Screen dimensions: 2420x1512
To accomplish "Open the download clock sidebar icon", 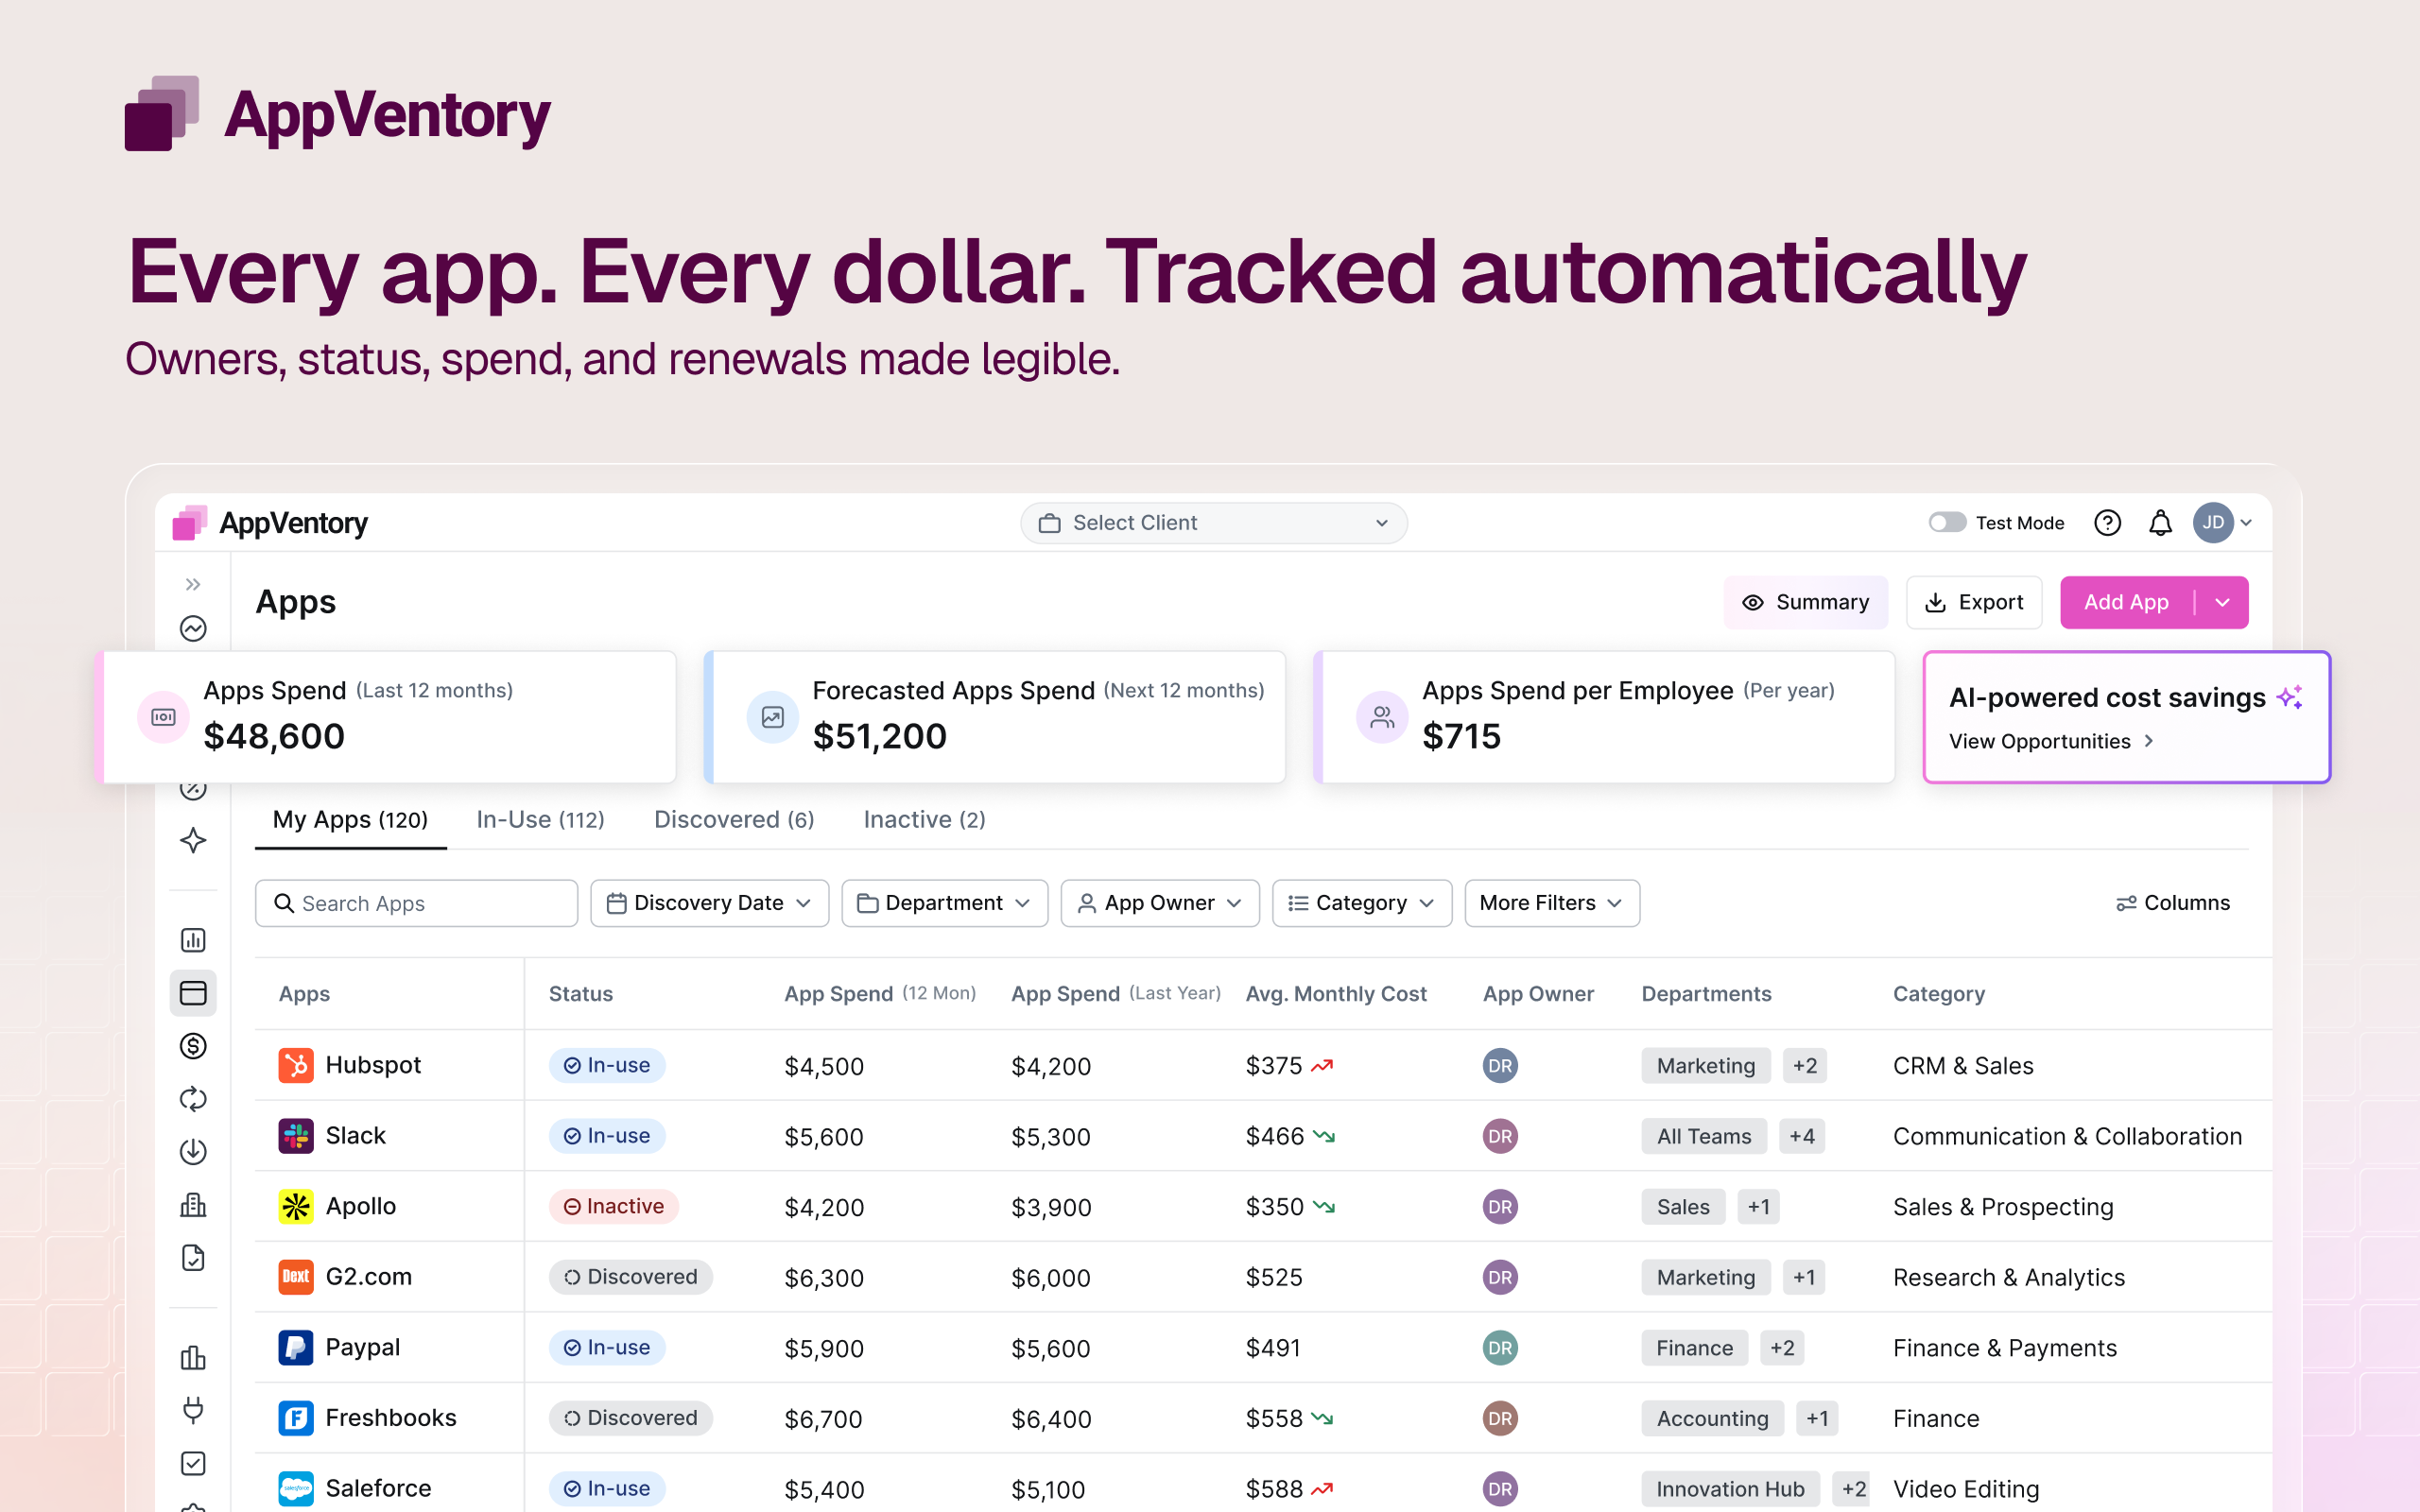I will (193, 1152).
